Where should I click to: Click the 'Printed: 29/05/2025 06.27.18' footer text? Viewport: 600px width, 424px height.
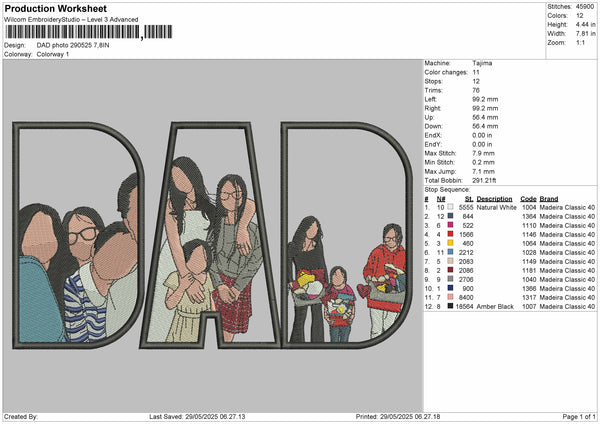click(x=398, y=417)
